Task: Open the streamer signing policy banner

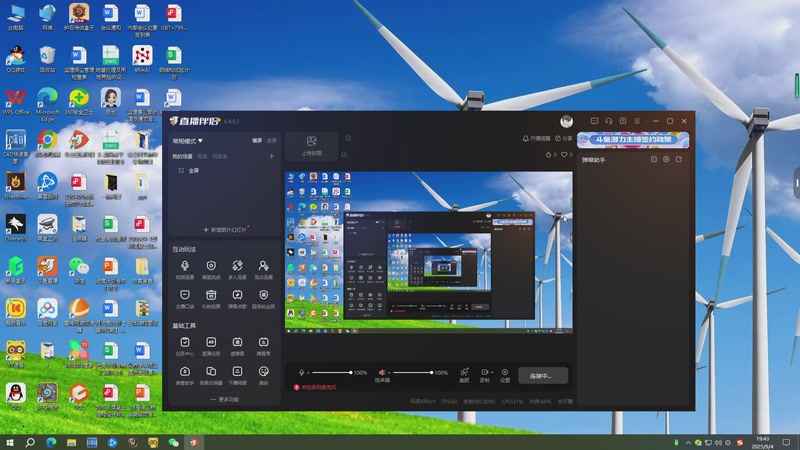Action: [x=633, y=140]
